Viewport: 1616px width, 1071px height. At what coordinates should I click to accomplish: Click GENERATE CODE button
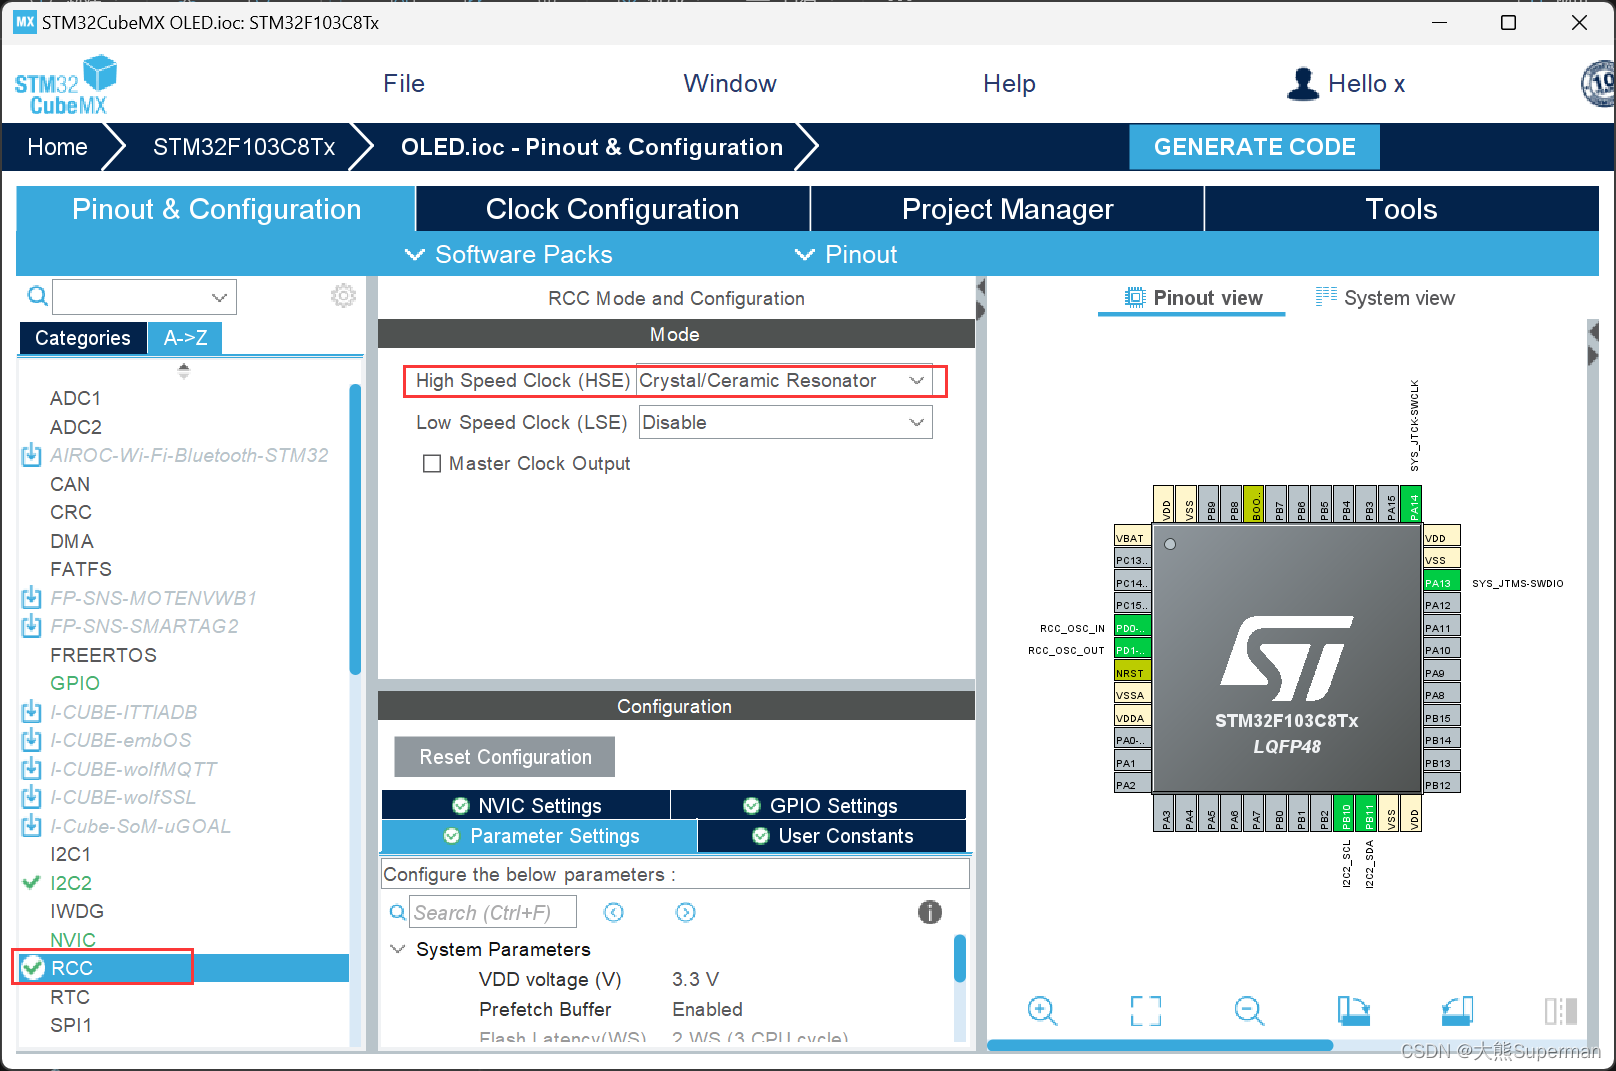[x=1254, y=147]
